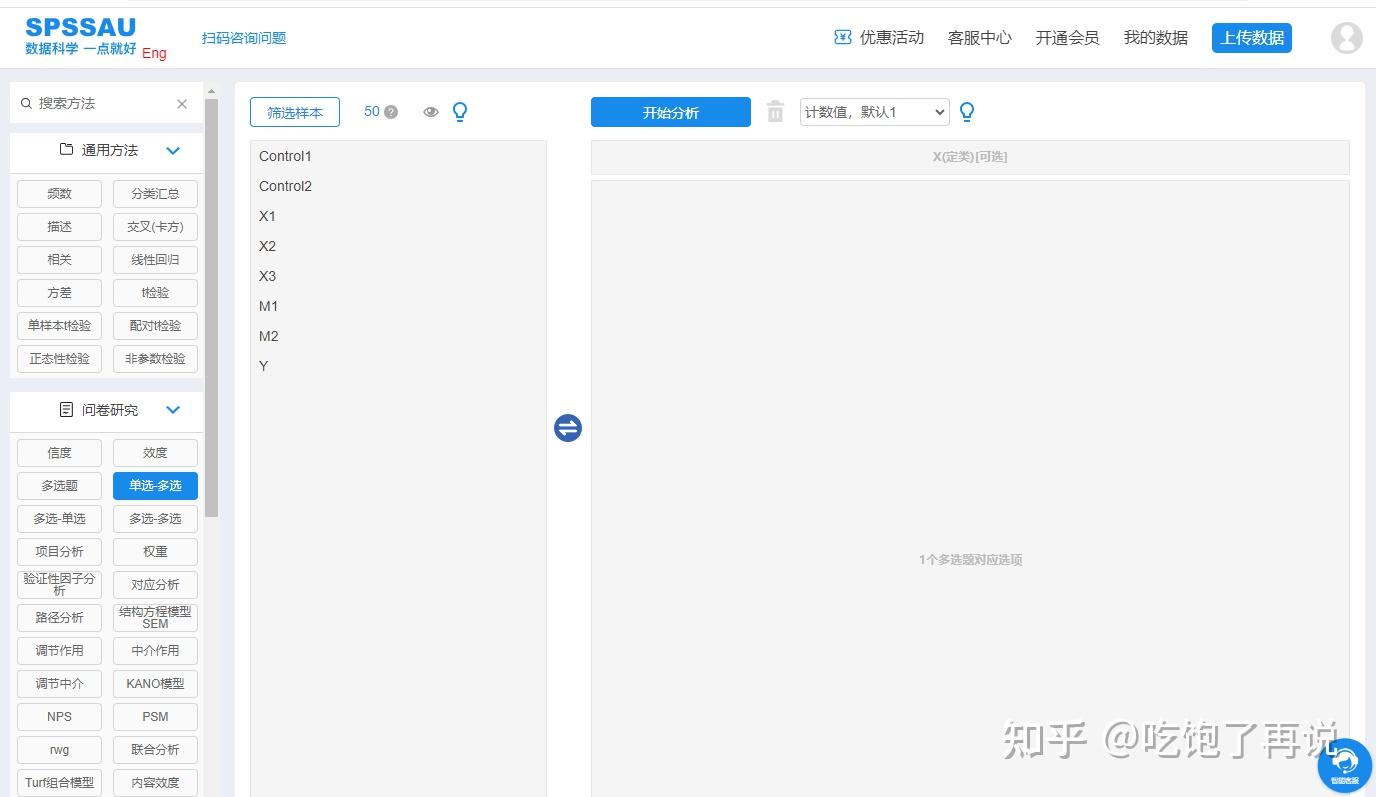The height and width of the screenshot is (797, 1376).
Task: Click the blue swap arrows between panels
Action: tap(567, 427)
